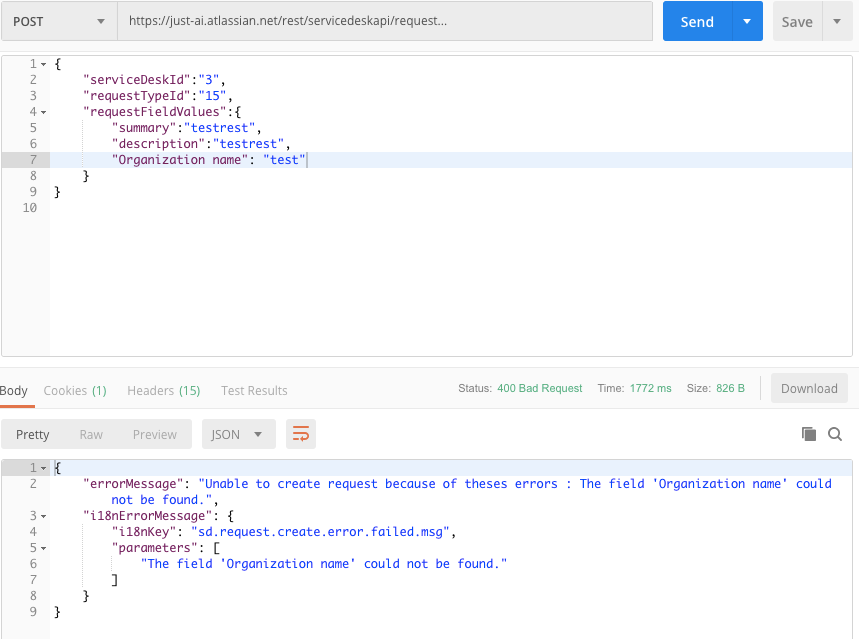Download the response

pyautogui.click(x=809, y=388)
